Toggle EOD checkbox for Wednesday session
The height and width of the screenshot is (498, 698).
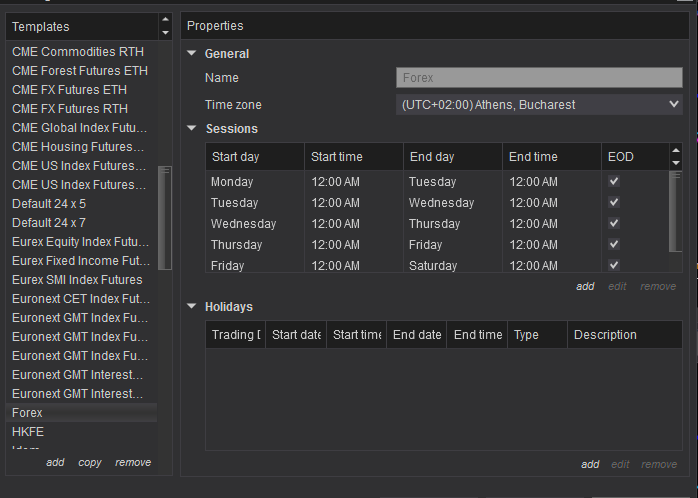[x=614, y=224]
